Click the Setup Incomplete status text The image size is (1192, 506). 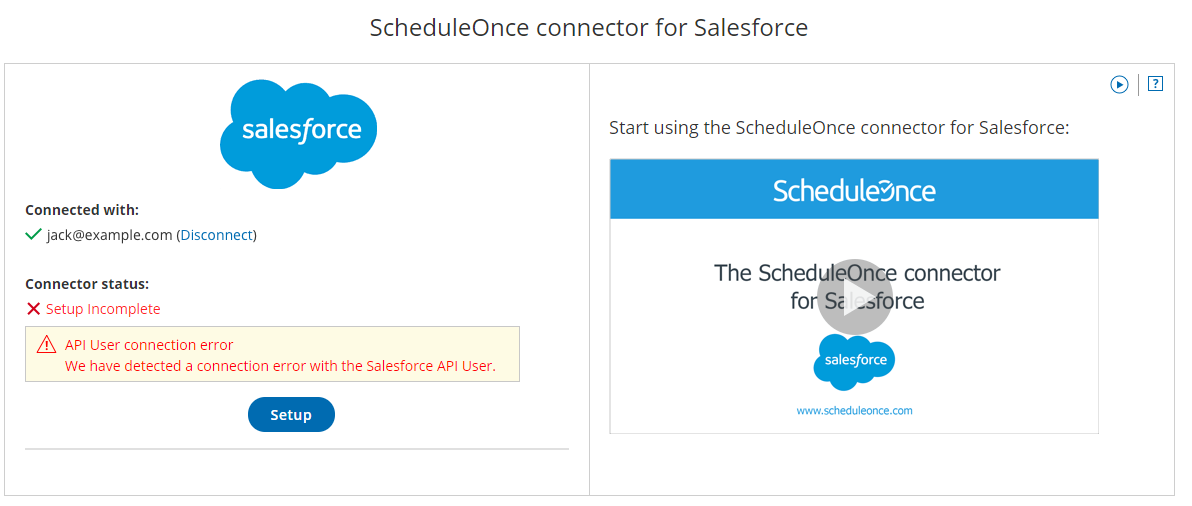103,309
